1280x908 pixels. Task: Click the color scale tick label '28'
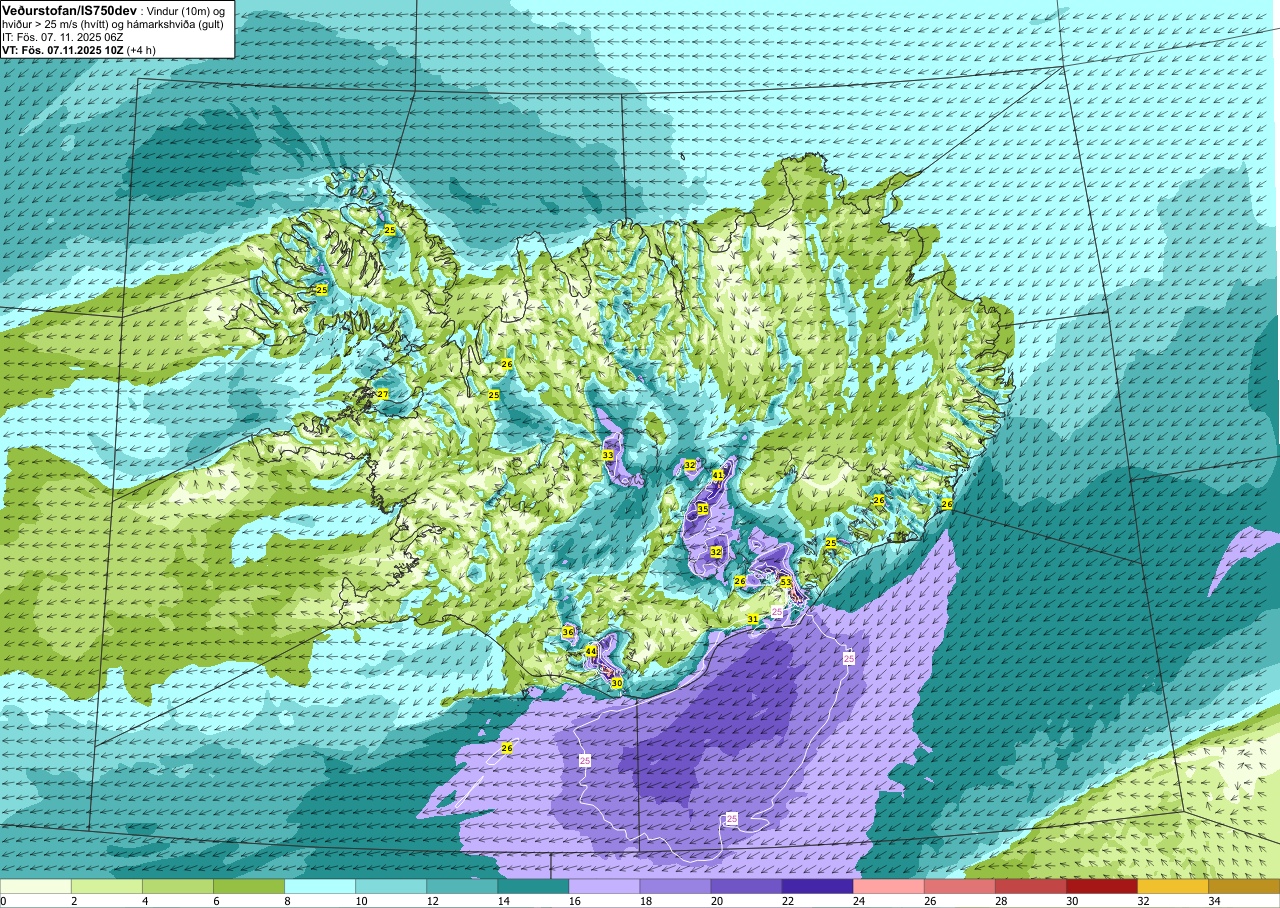coord(1000,901)
